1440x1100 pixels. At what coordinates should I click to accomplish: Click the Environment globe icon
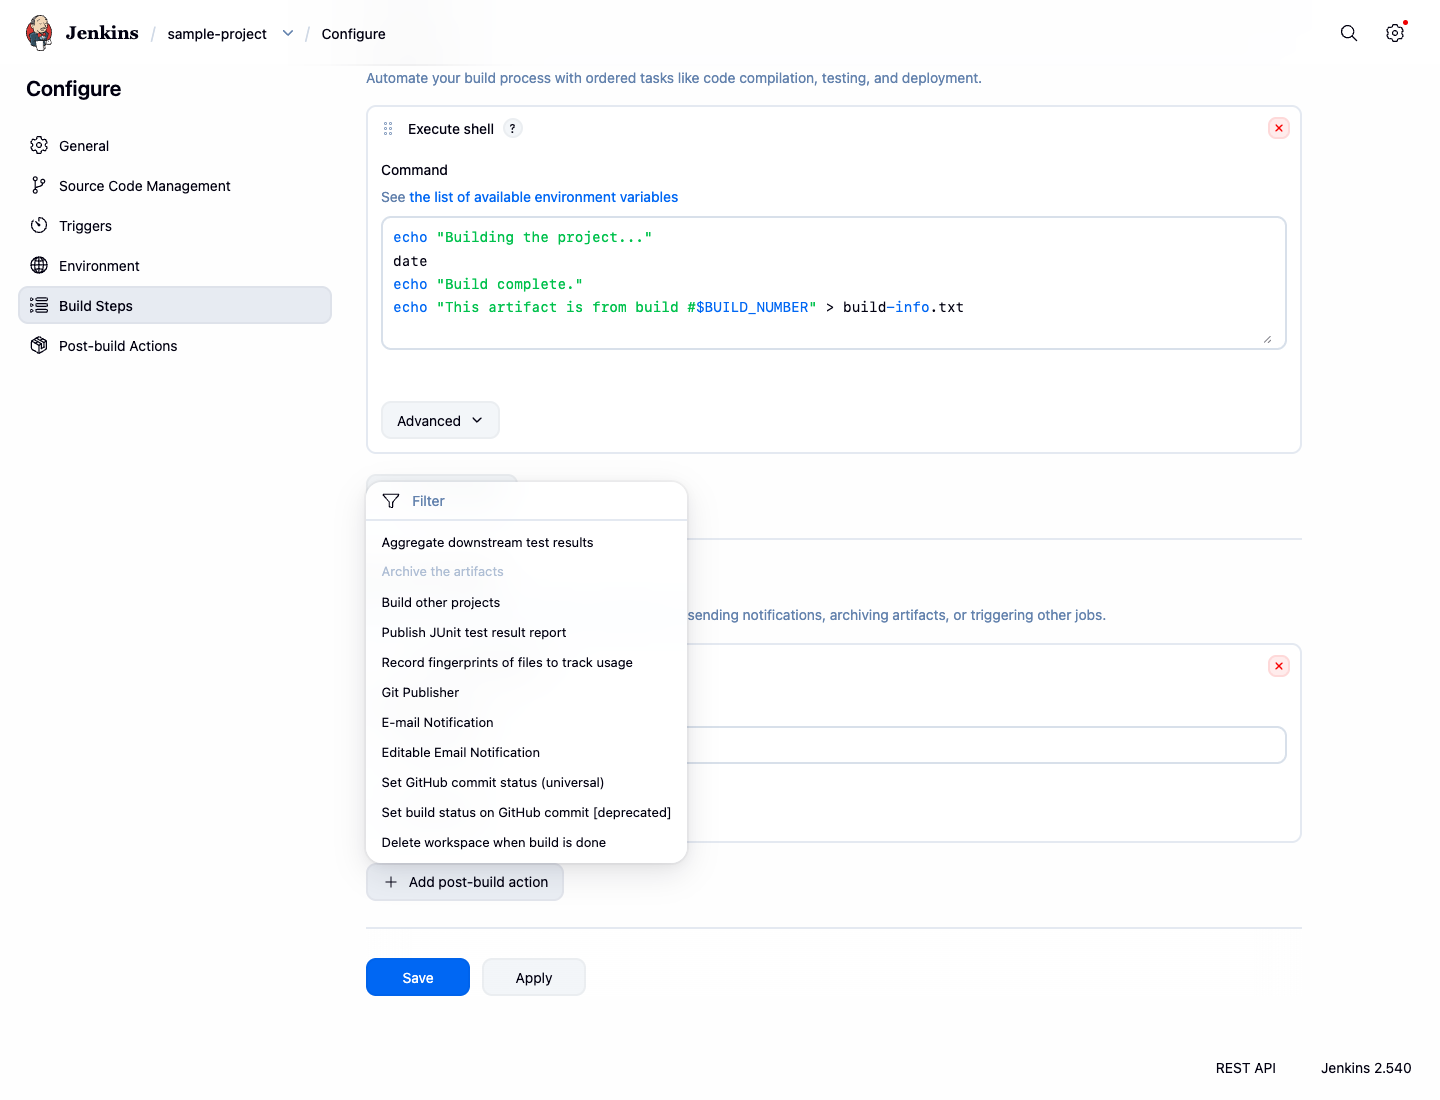click(x=39, y=265)
